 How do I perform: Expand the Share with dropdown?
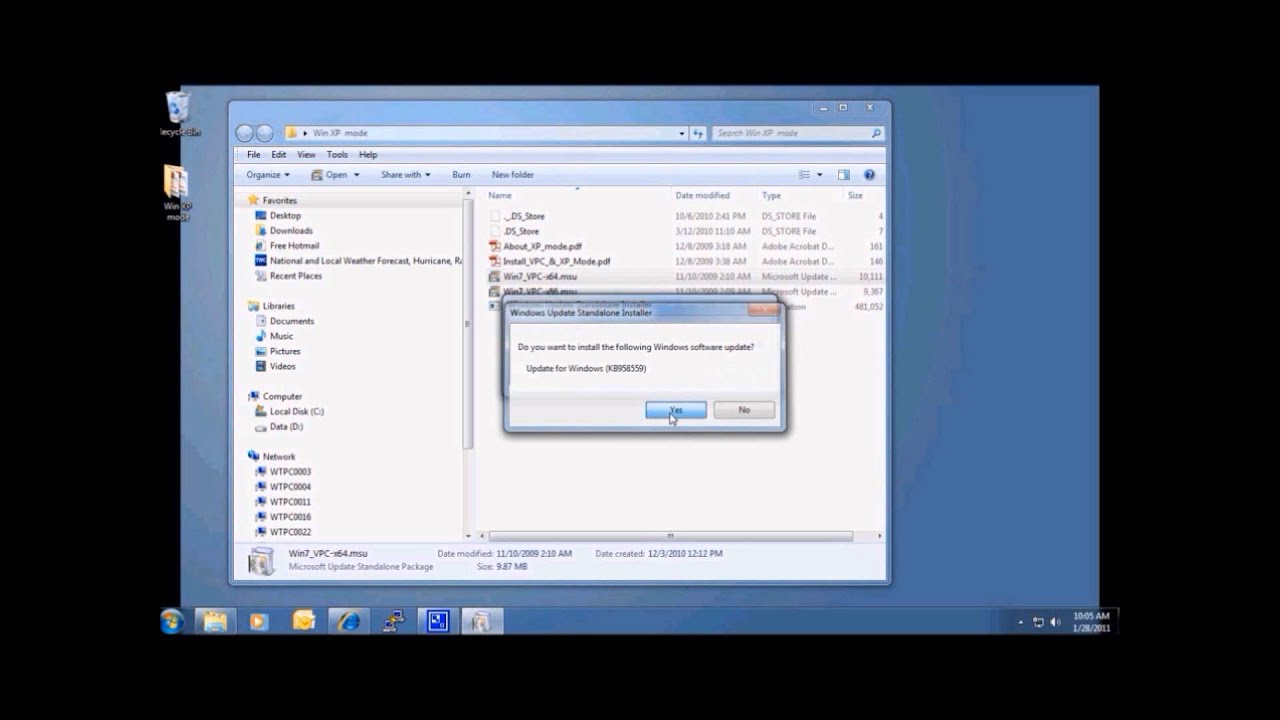tap(405, 175)
